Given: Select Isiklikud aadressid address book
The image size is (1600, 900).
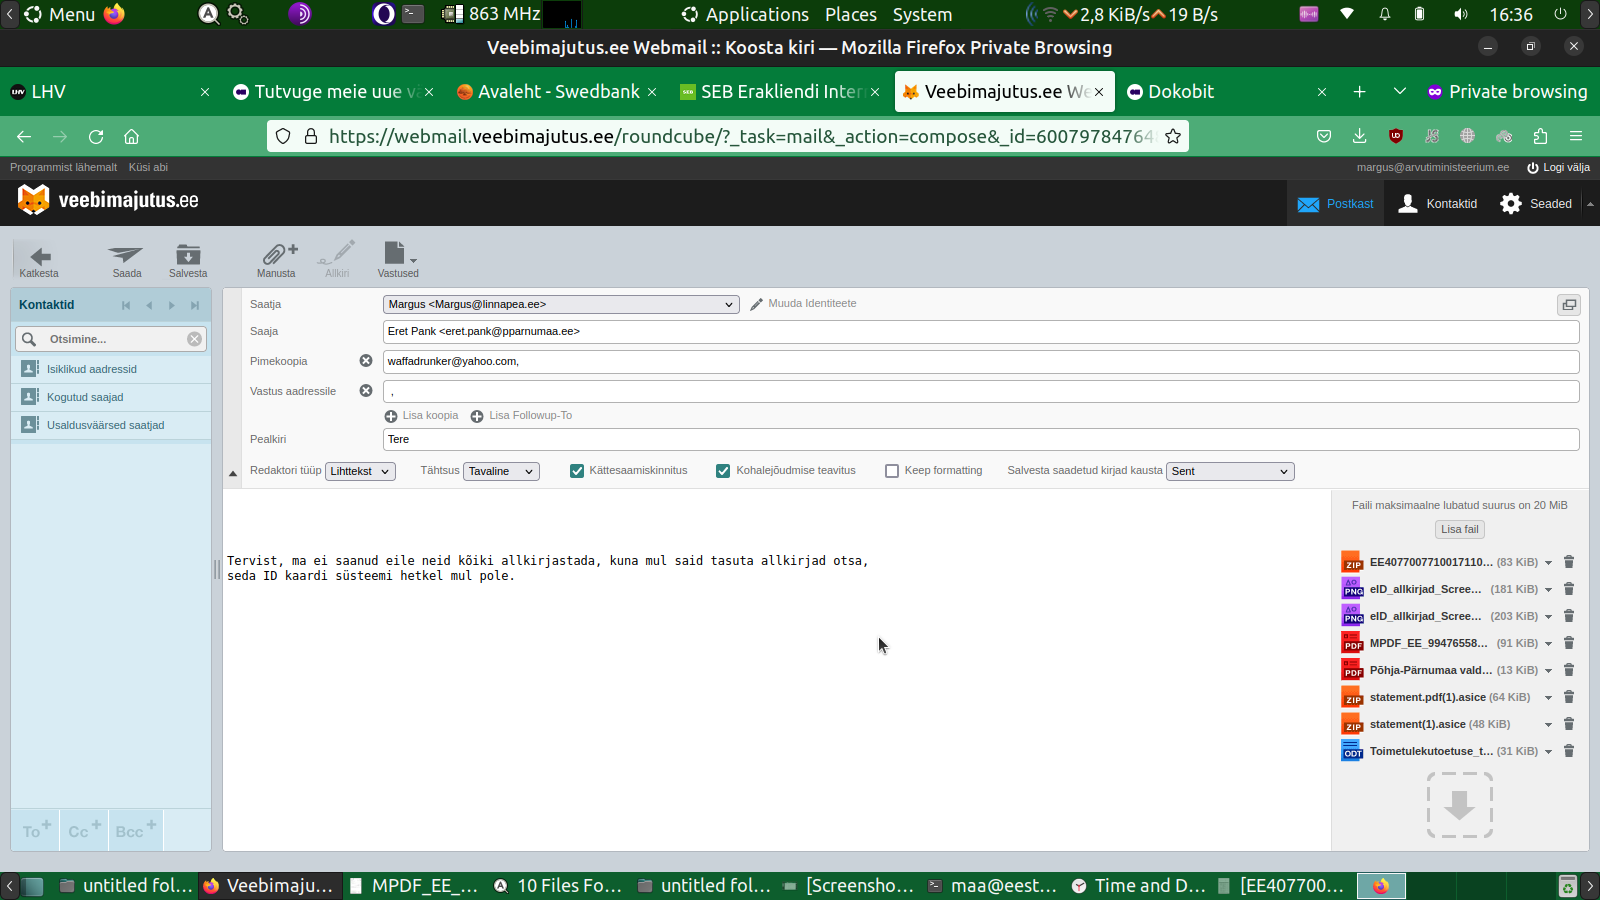Looking at the screenshot, I should [111, 369].
